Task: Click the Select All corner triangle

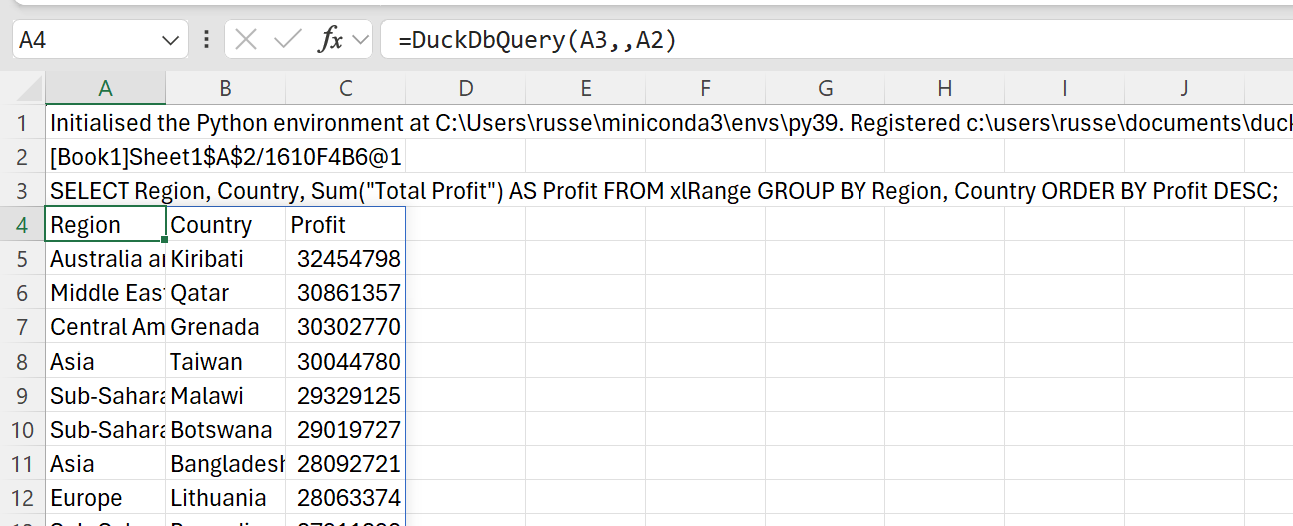Action: (23, 89)
